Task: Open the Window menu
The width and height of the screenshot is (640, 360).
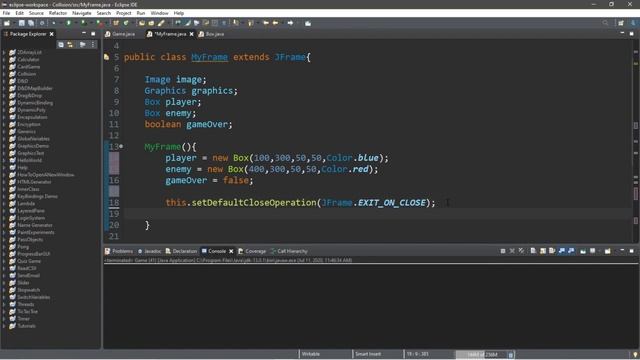Action: click(159, 13)
